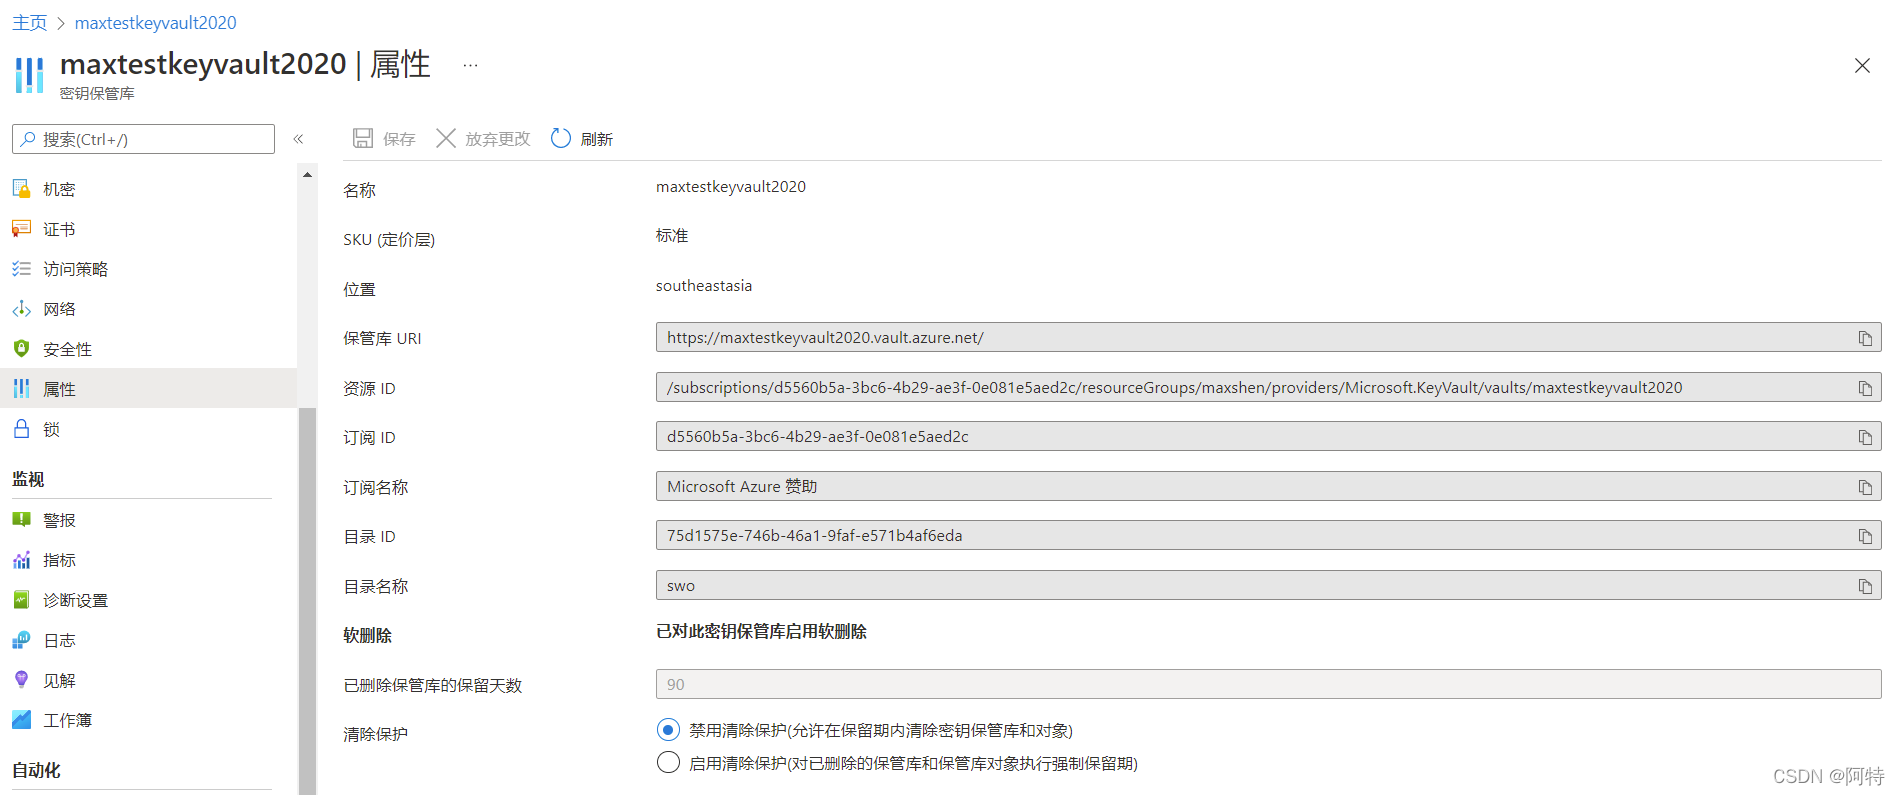Click the 工作簿 workbooks icon

coord(21,719)
